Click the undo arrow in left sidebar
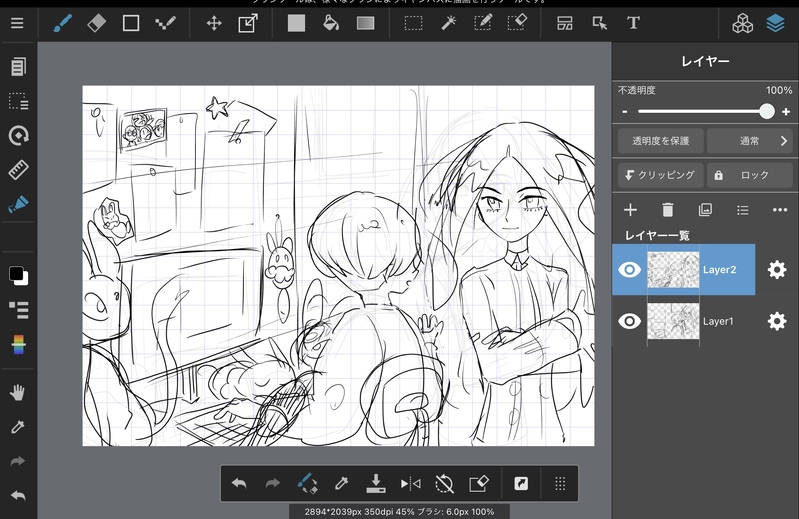This screenshot has height=519, width=799. (18, 496)
